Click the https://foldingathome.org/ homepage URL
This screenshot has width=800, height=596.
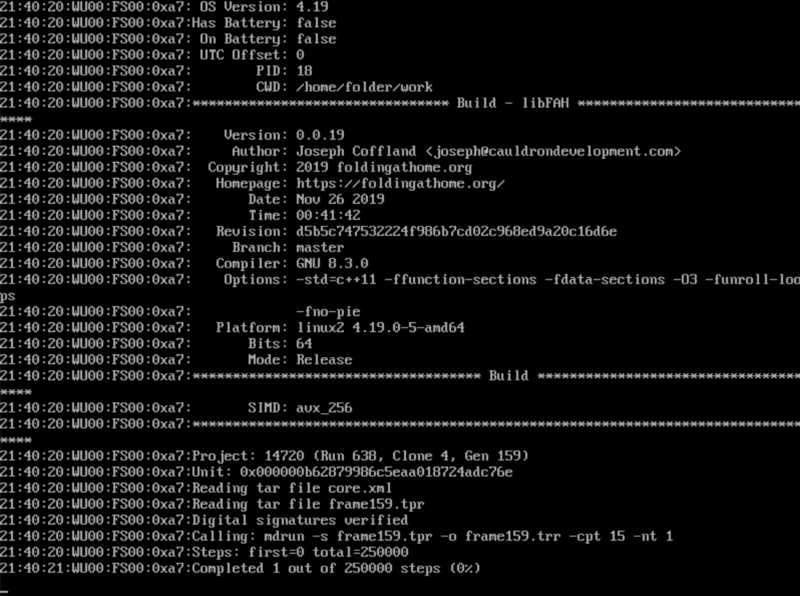[400, 183]
